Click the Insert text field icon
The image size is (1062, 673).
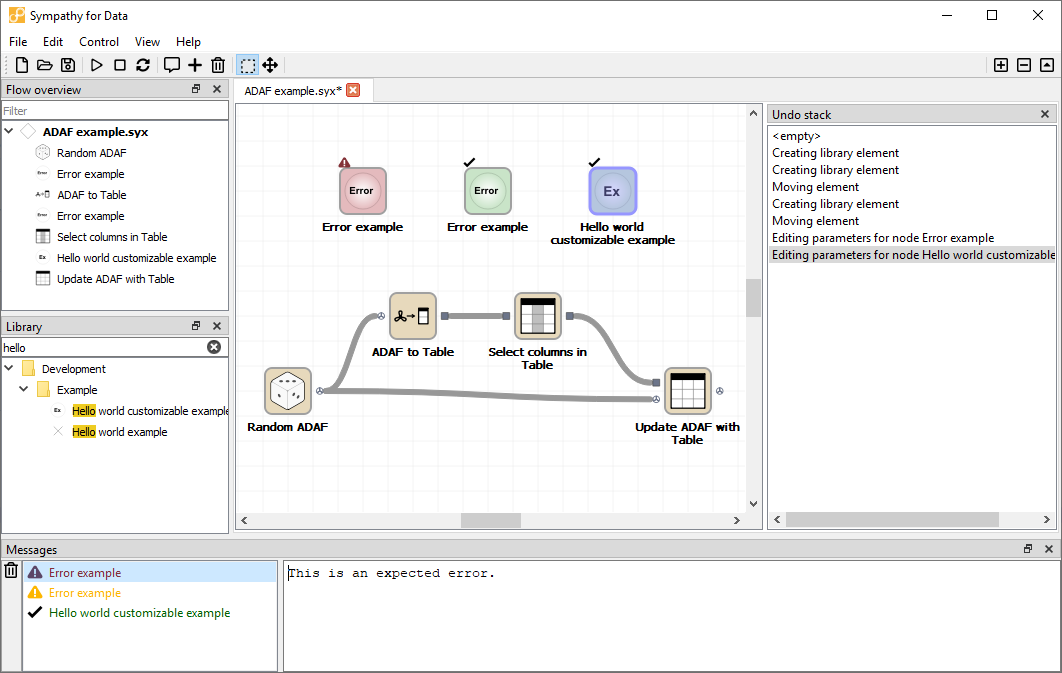point(172,65)
